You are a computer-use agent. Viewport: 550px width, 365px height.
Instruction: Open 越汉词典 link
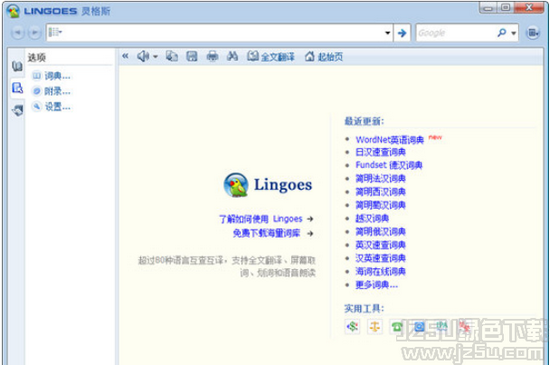coord(372,218)
